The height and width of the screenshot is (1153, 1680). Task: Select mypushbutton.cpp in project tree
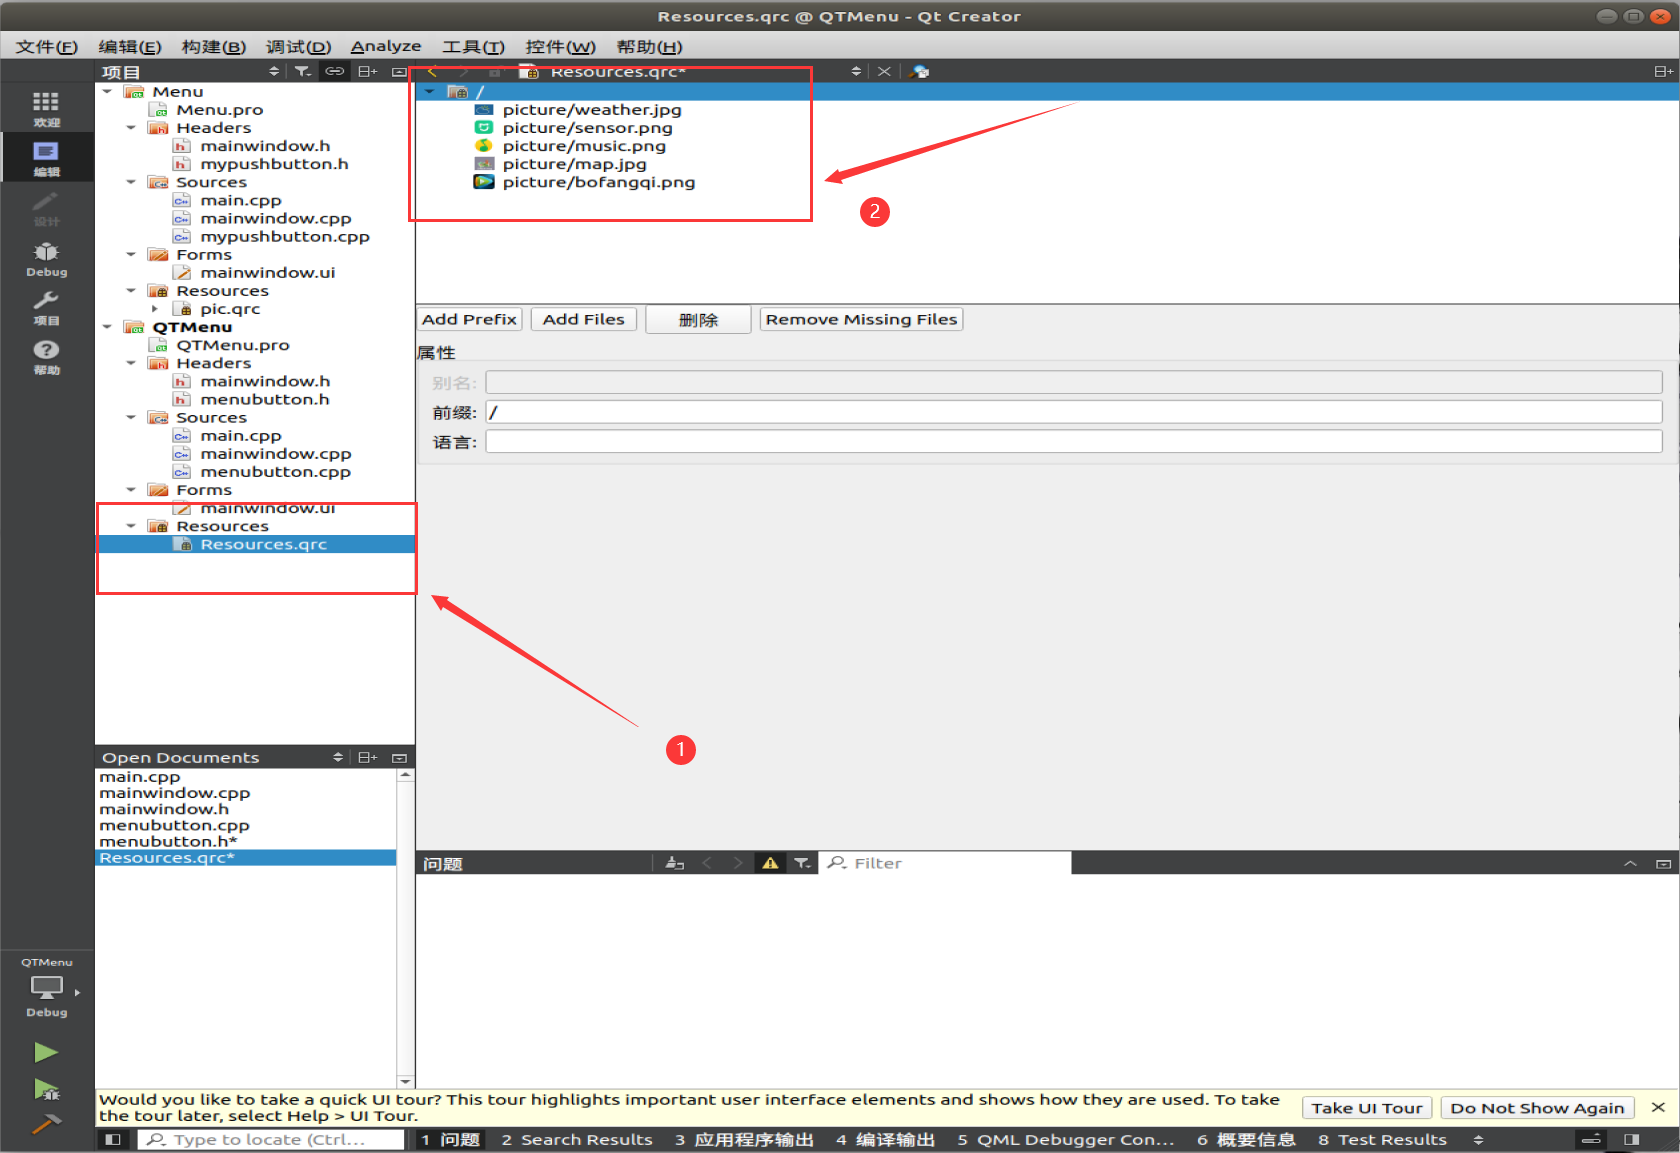click(285, 236)
